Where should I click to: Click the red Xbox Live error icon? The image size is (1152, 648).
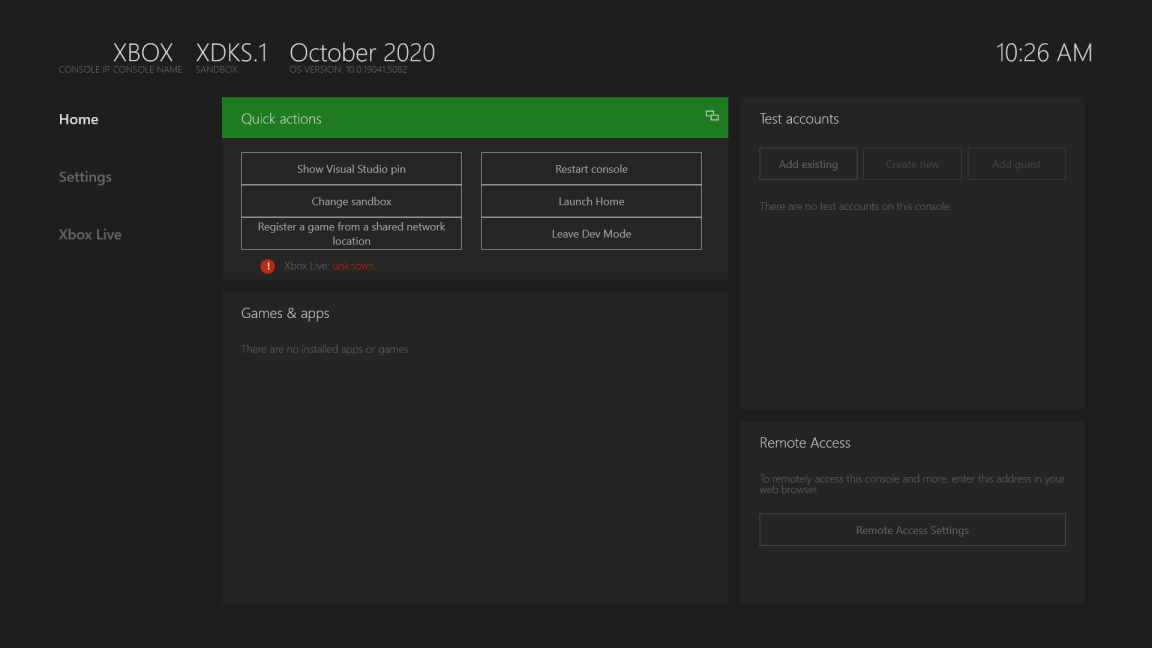tap(266, 266)
